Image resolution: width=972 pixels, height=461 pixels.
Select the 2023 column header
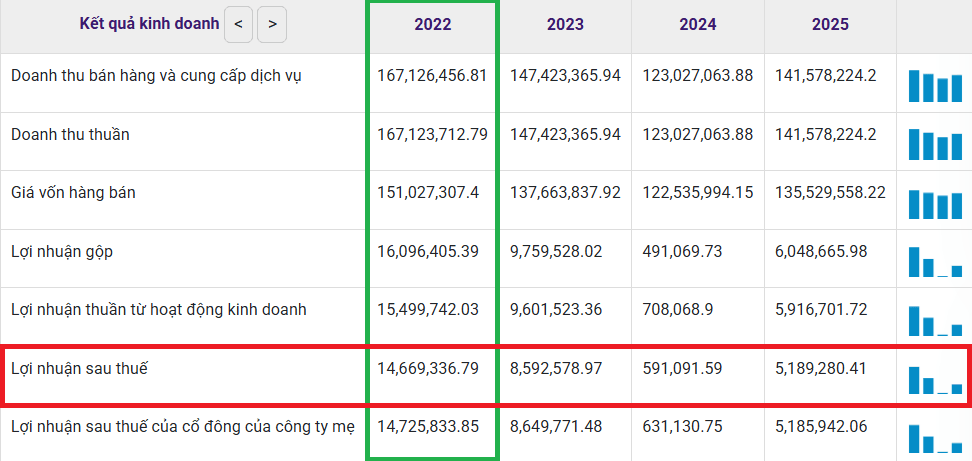(565, 24)
